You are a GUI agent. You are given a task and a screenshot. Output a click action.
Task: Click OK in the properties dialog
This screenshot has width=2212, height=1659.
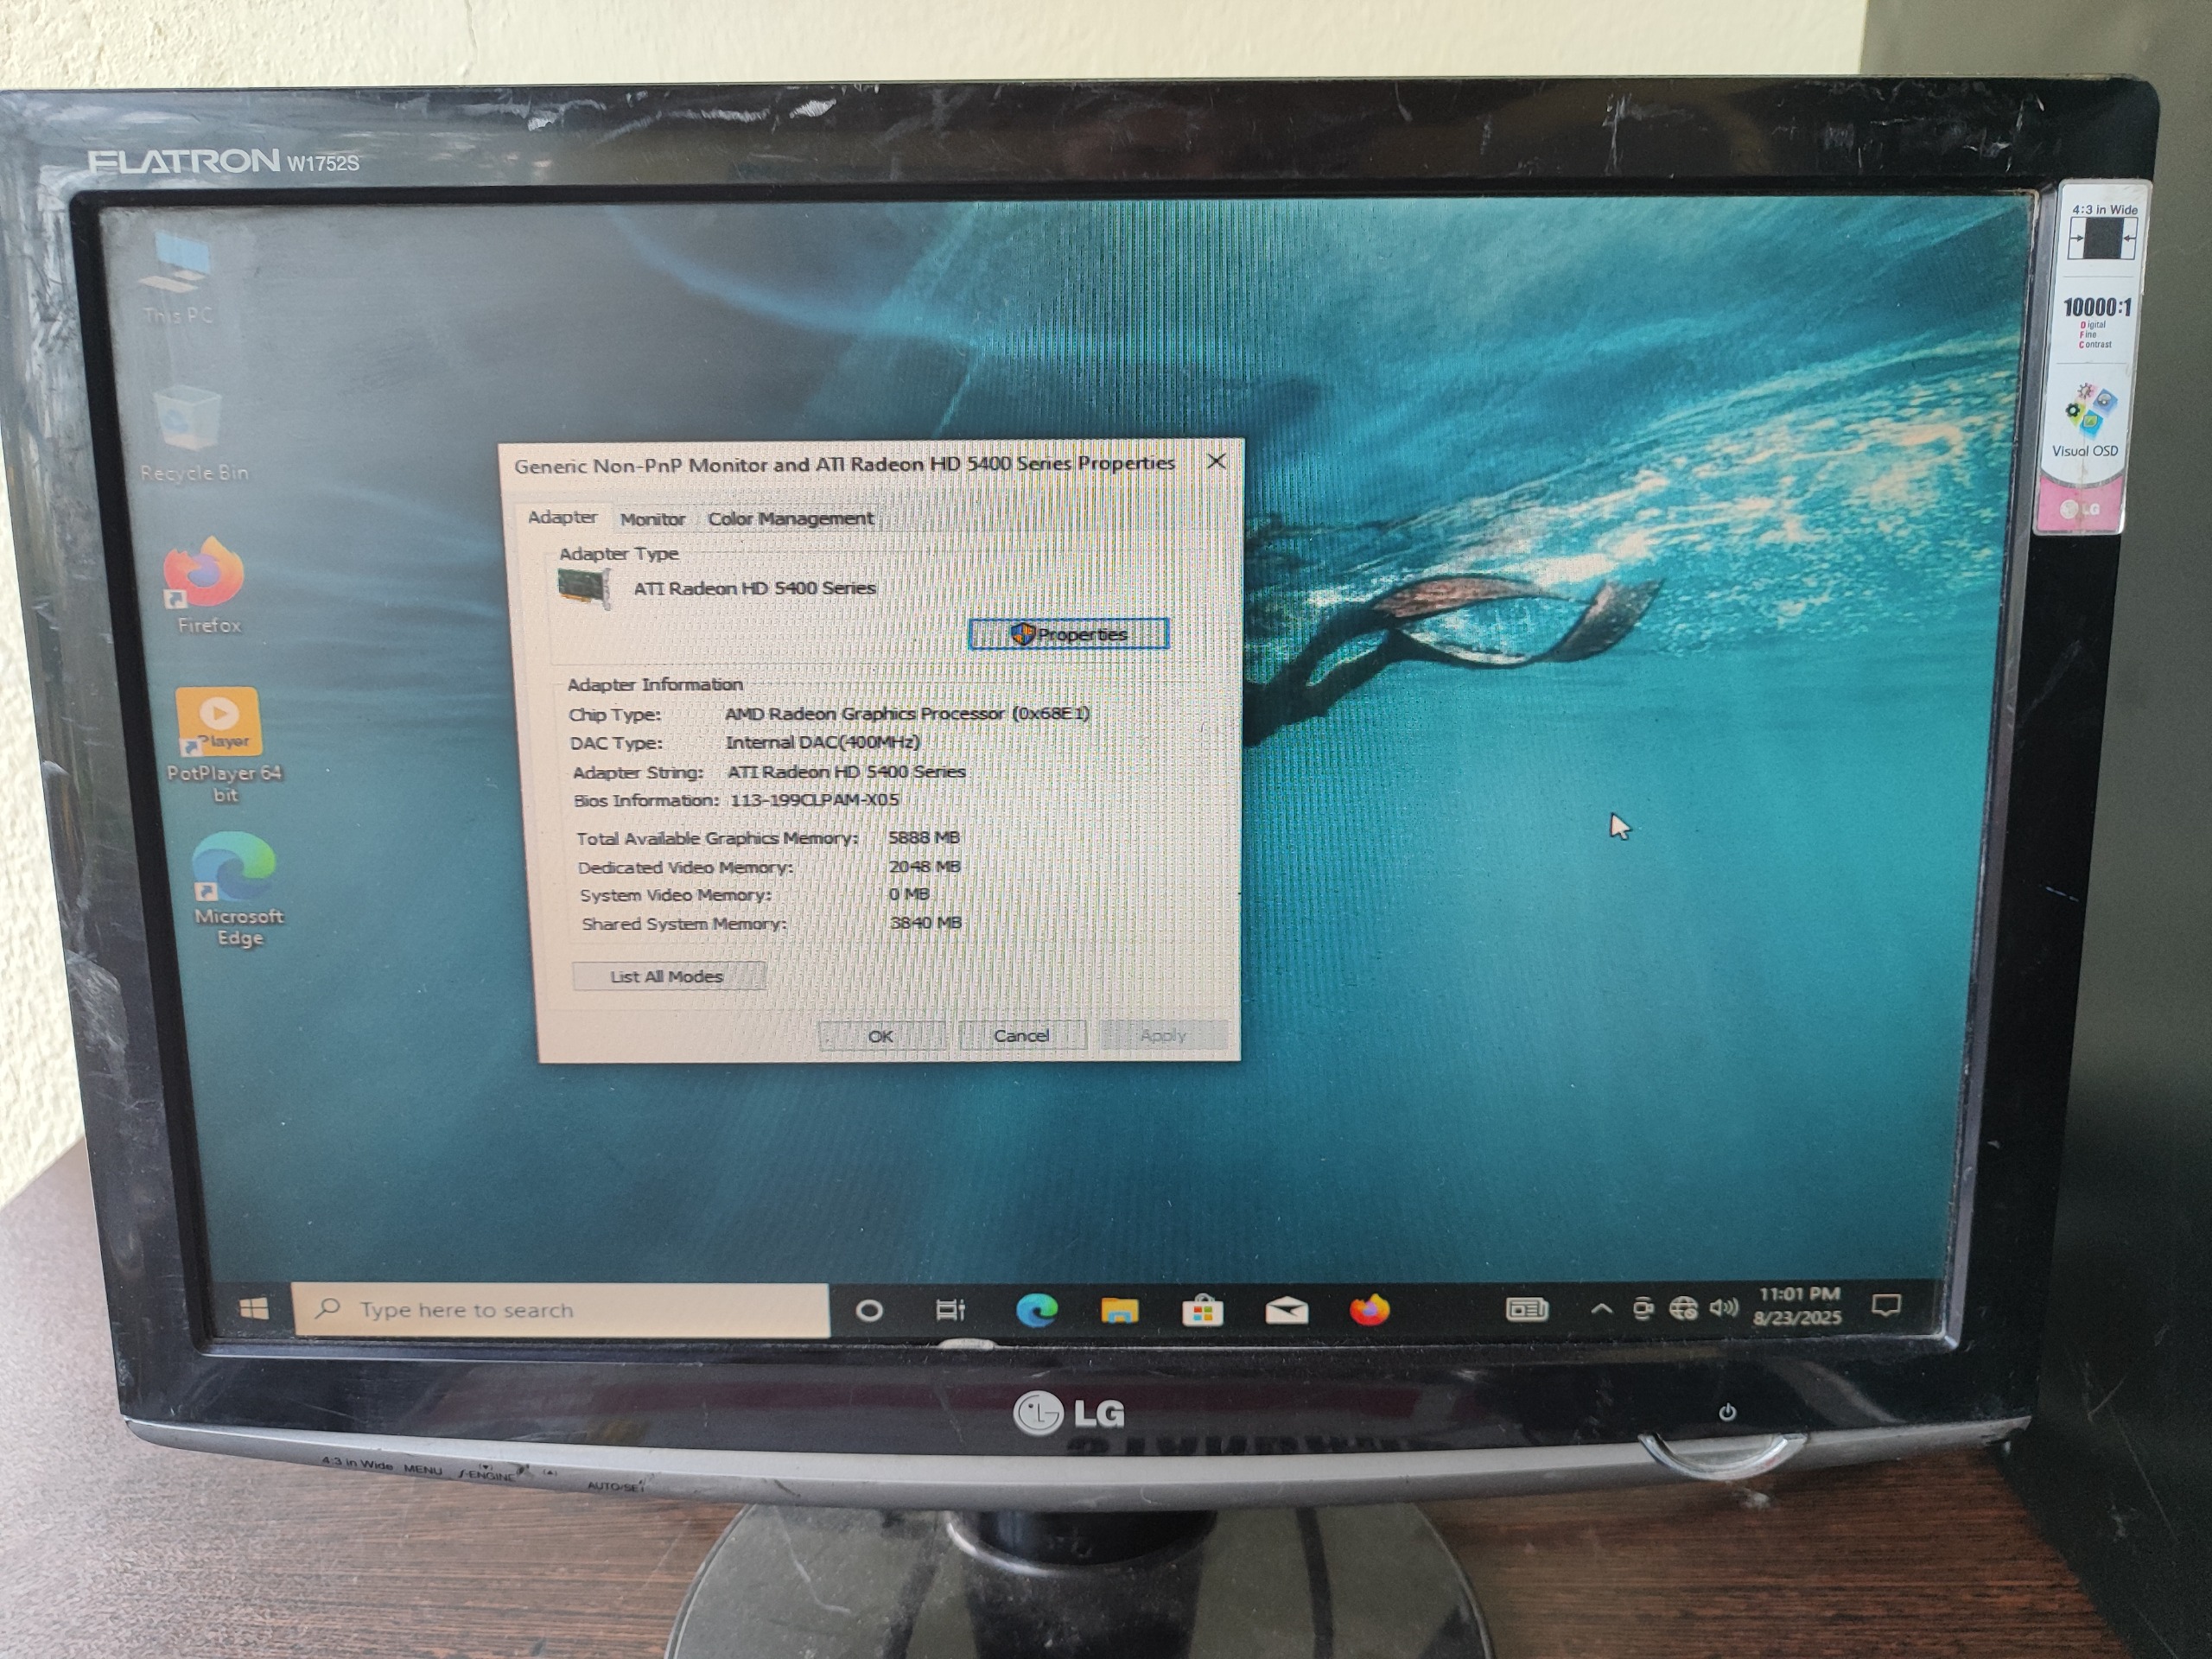pos(880,1036)
